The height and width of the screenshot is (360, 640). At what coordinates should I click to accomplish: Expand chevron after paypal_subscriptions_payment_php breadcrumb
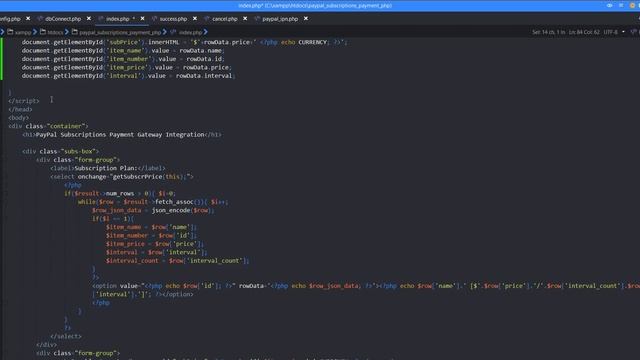pos(164,32)
